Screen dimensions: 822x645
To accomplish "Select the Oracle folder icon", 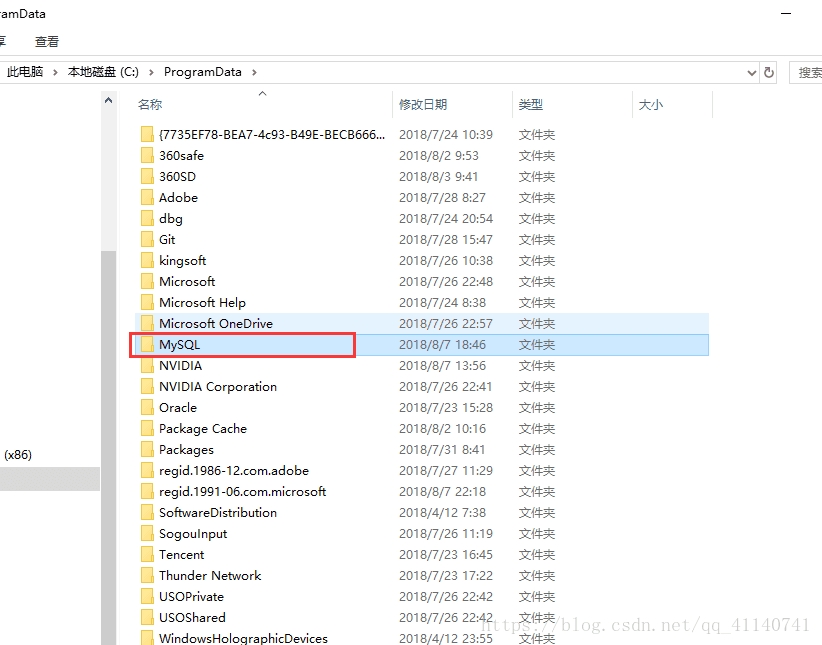I will pyautogui.click(x=147, y=408).
